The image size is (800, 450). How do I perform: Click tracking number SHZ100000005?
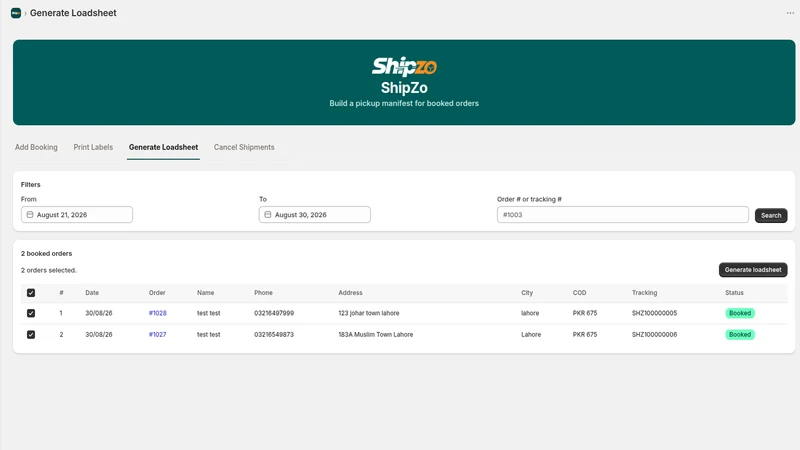tap(654, 313)
